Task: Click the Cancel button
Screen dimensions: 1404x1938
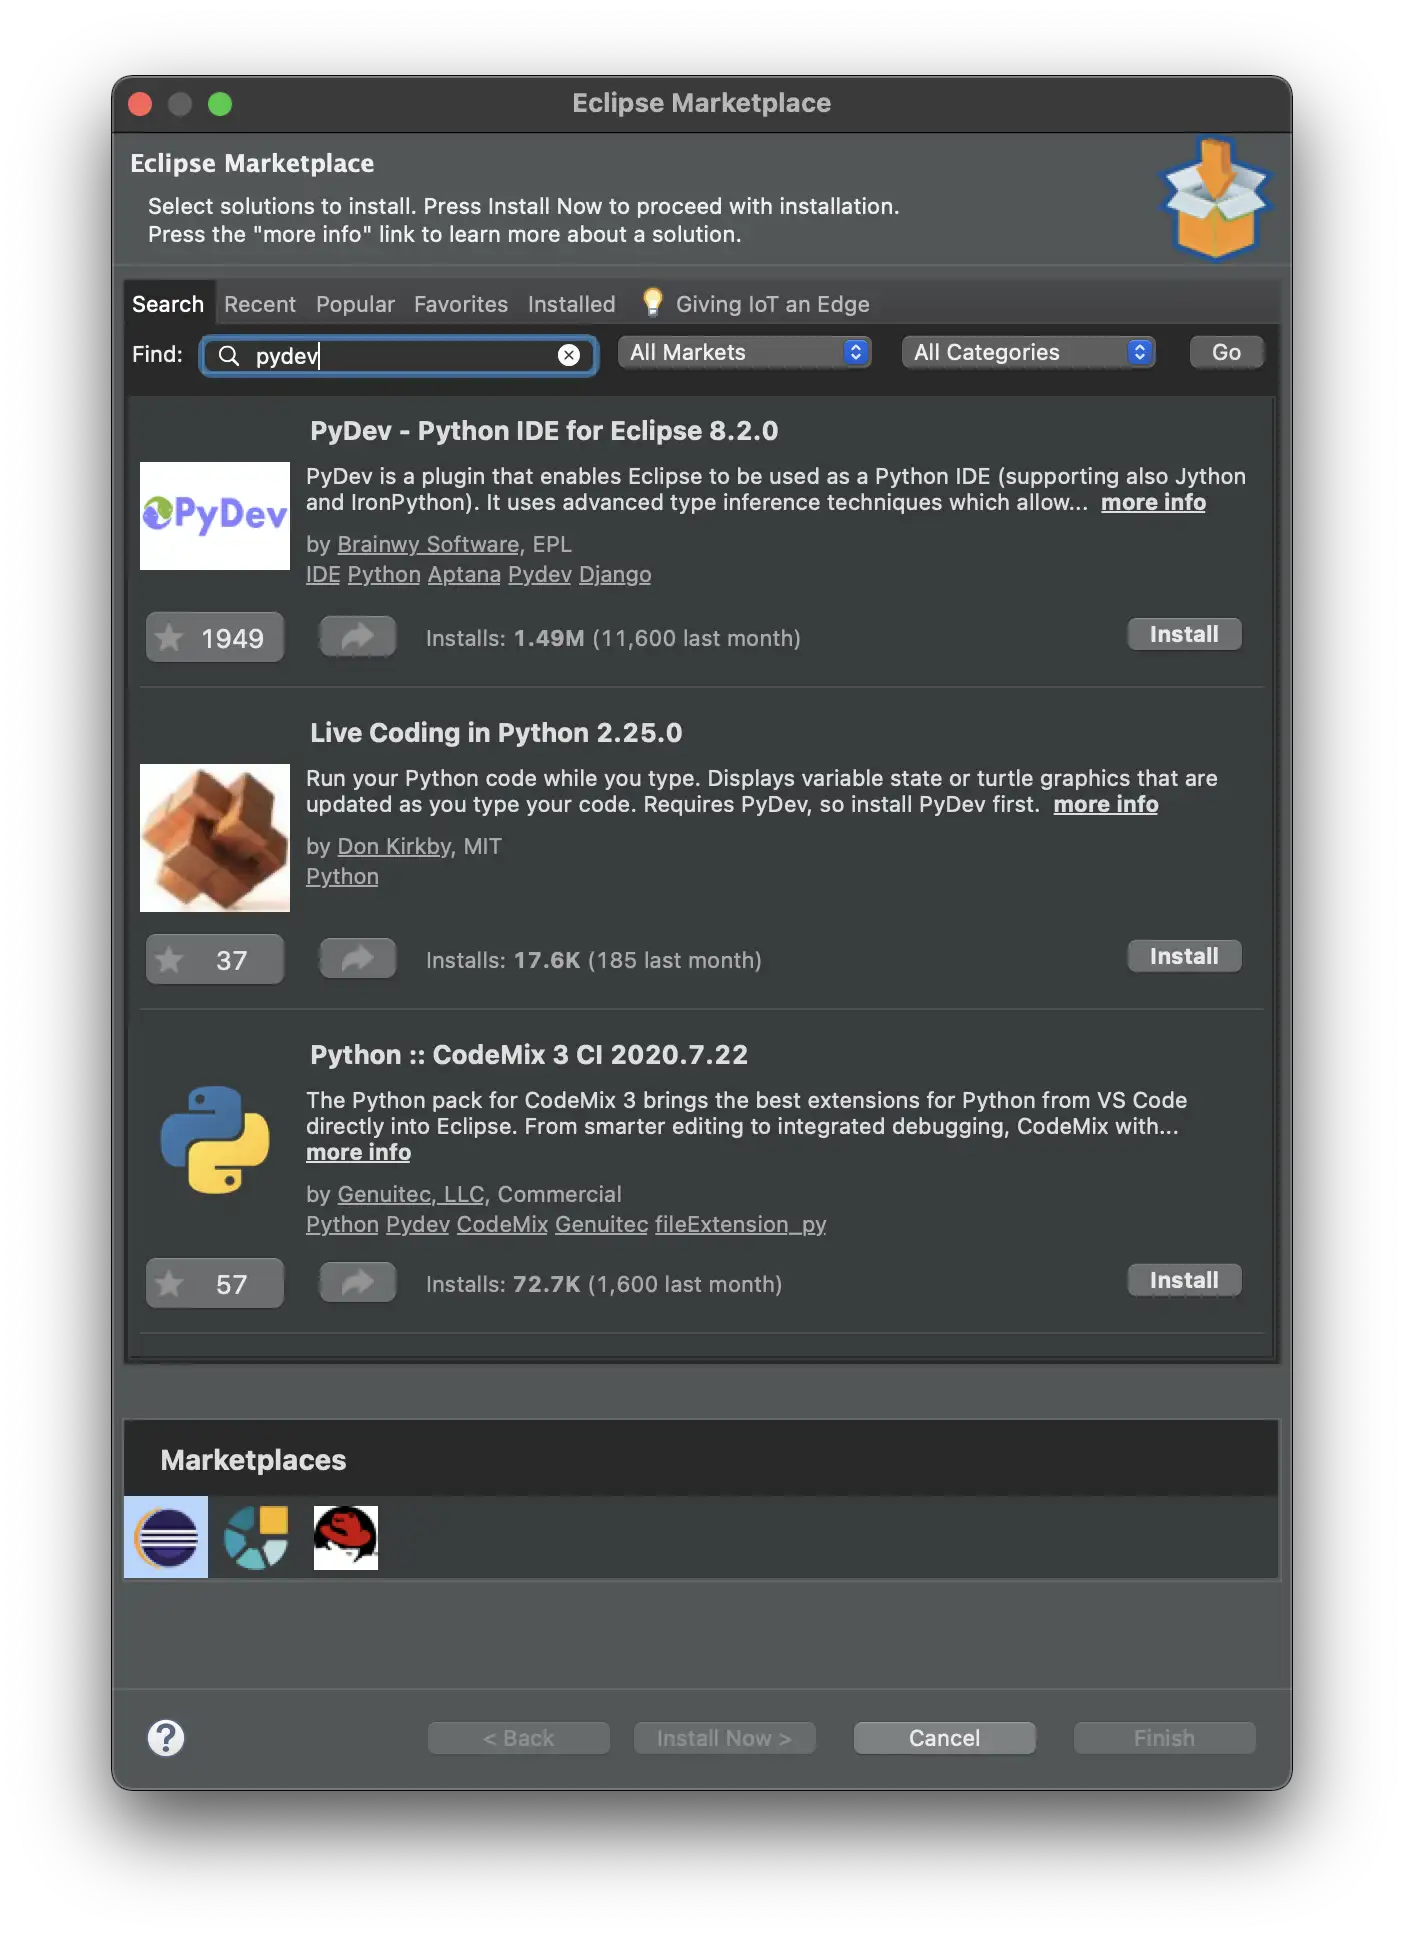Action: tap(944, 1738)
